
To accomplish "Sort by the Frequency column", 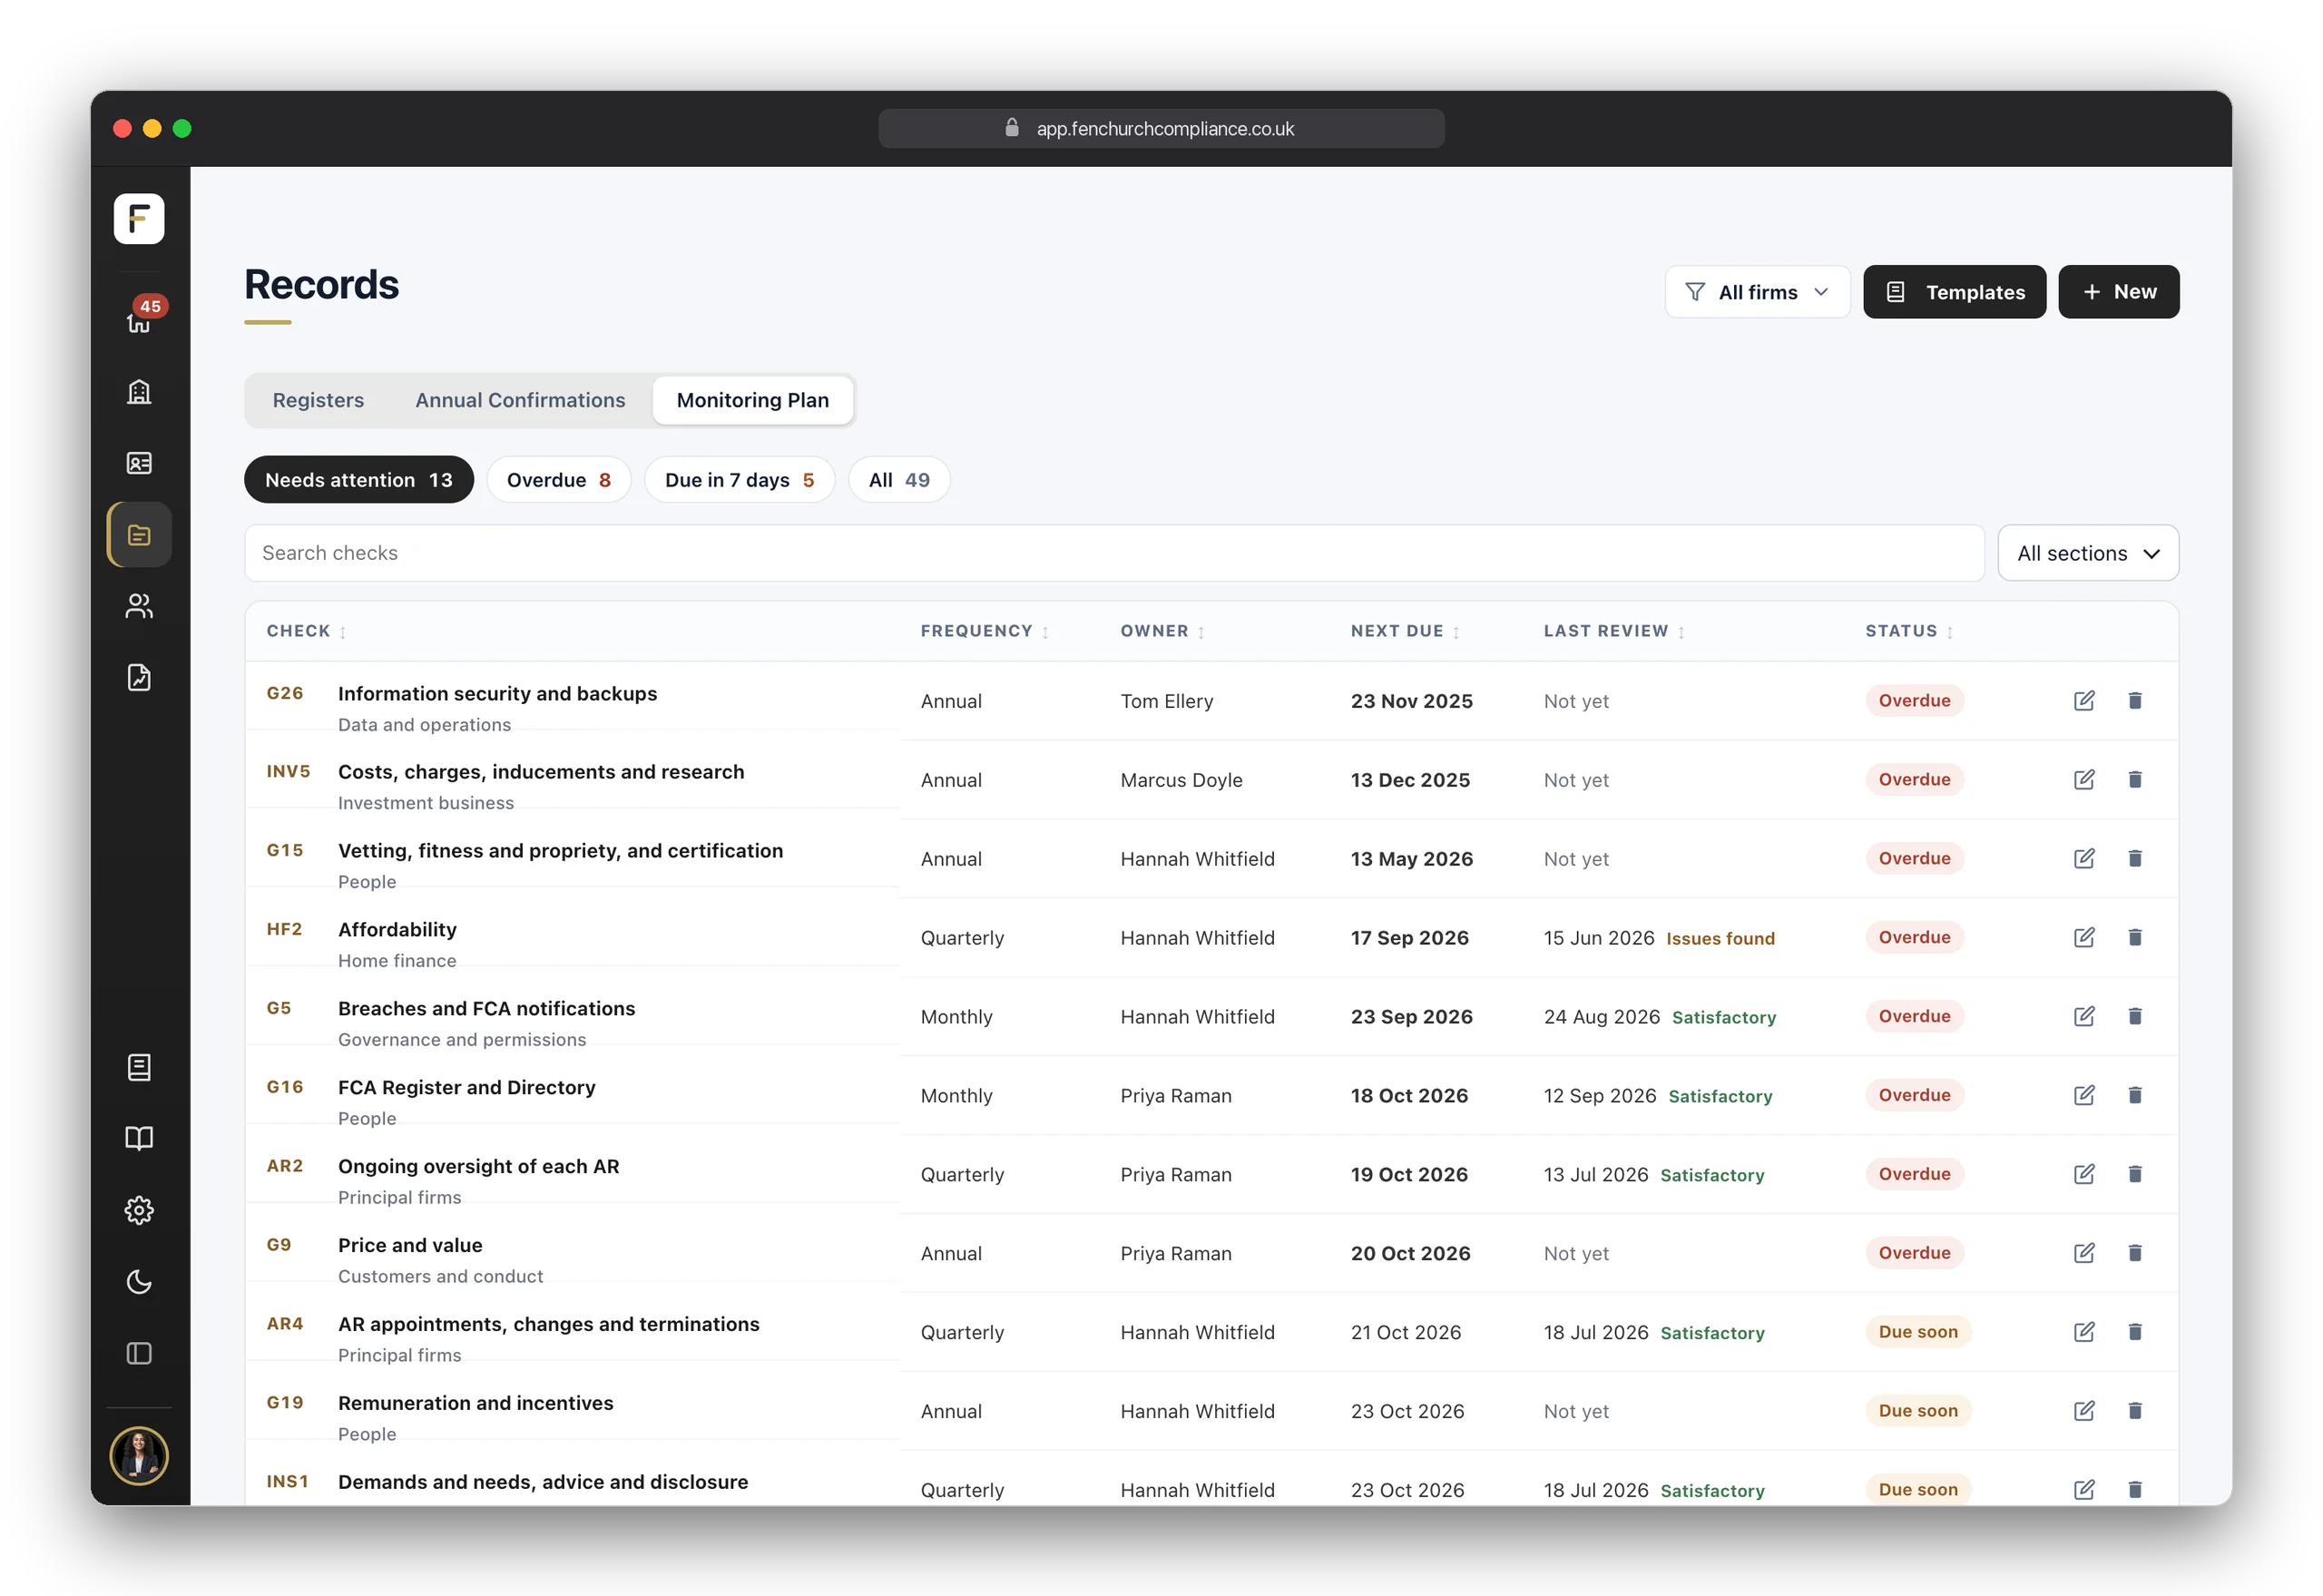I will 984,631.
